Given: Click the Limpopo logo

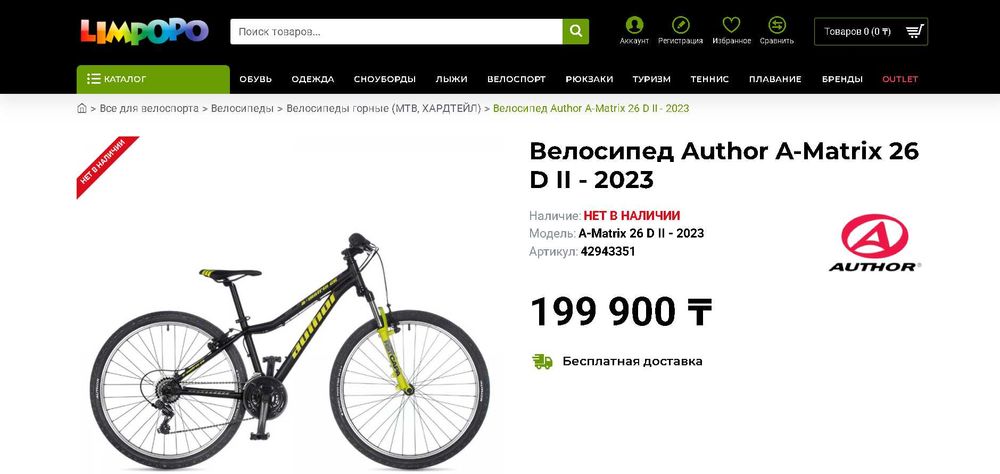Looking at the screenshot, I should coord(145,32).
